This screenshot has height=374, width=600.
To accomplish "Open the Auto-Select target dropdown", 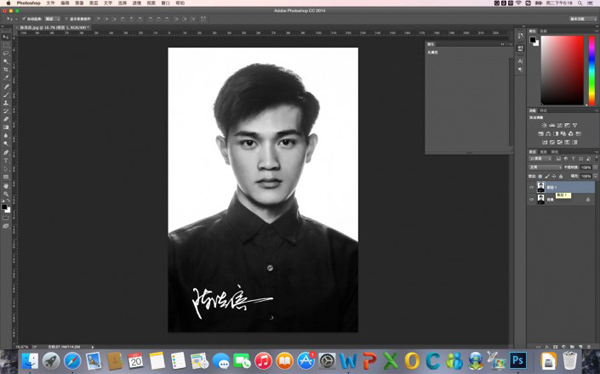I will (52, 18).
